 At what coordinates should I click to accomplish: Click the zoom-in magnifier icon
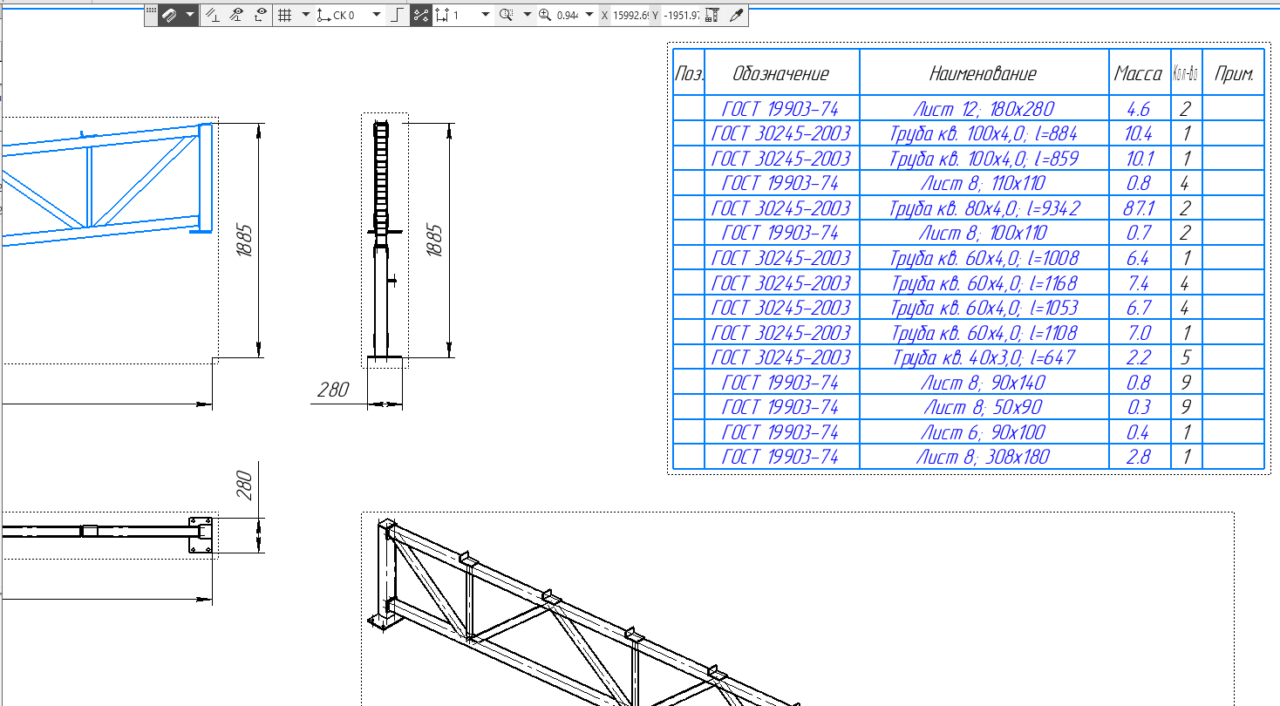coord(545,15)
